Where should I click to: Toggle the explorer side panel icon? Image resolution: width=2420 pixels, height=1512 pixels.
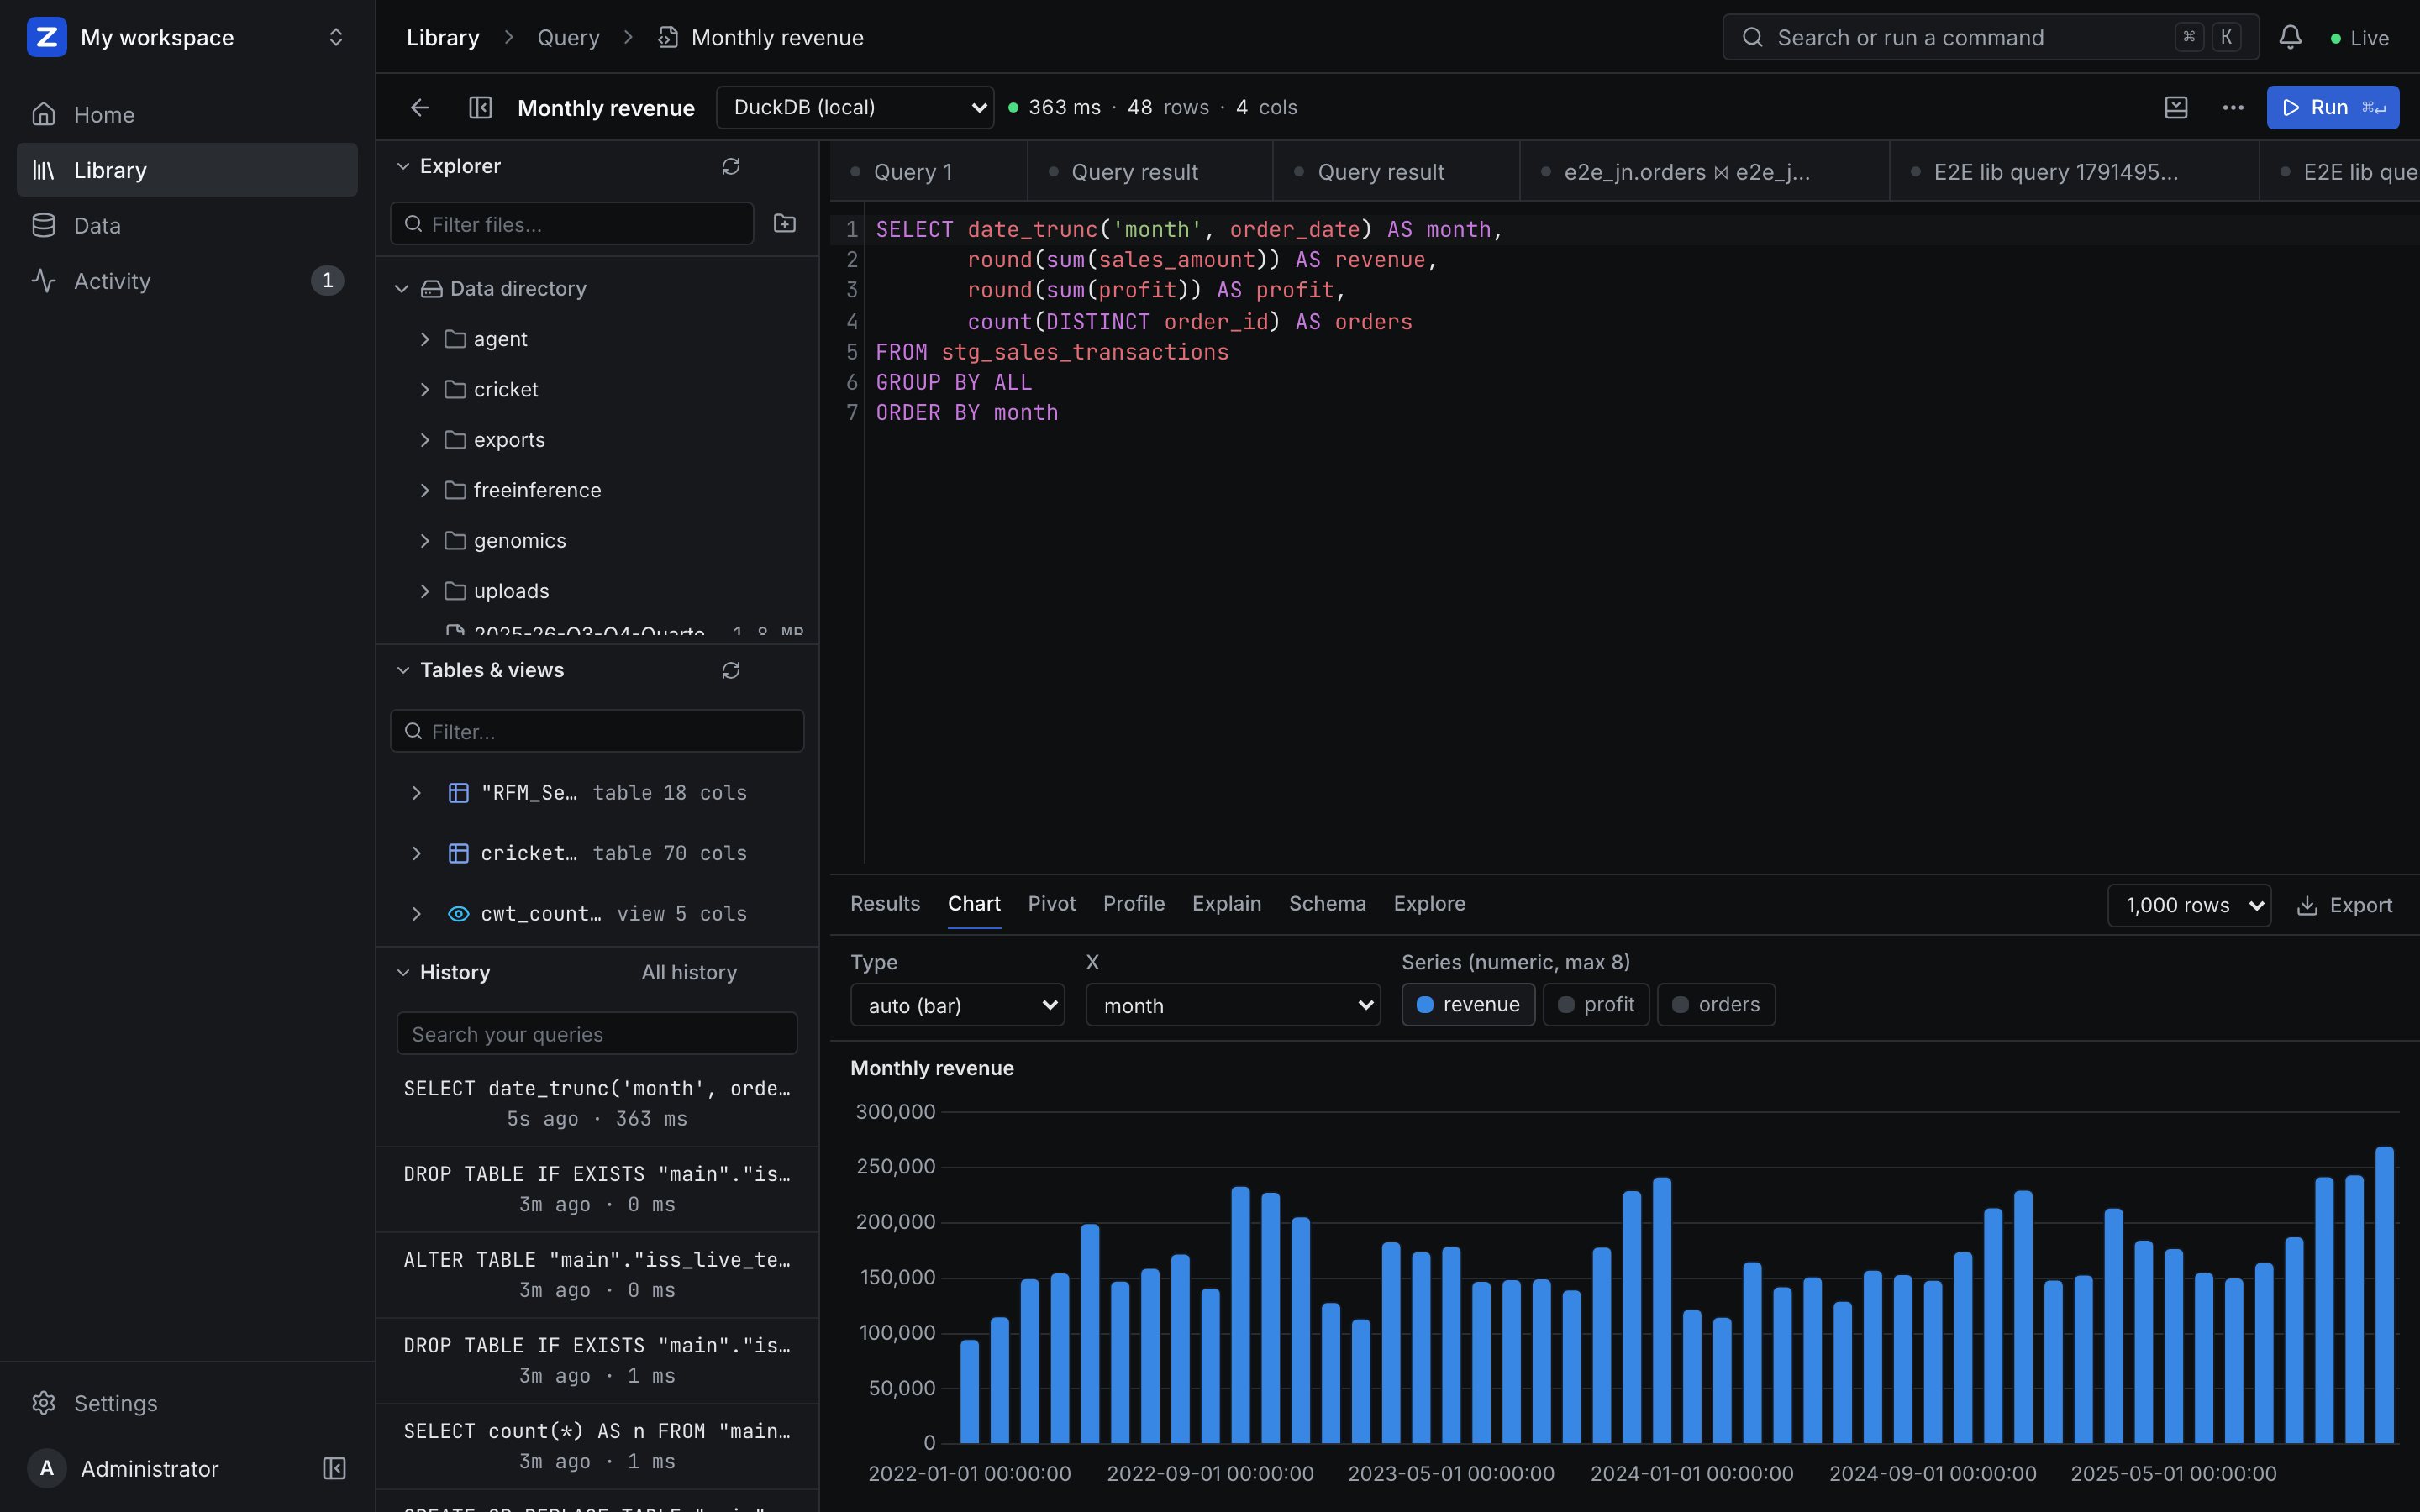pos(481,107)
